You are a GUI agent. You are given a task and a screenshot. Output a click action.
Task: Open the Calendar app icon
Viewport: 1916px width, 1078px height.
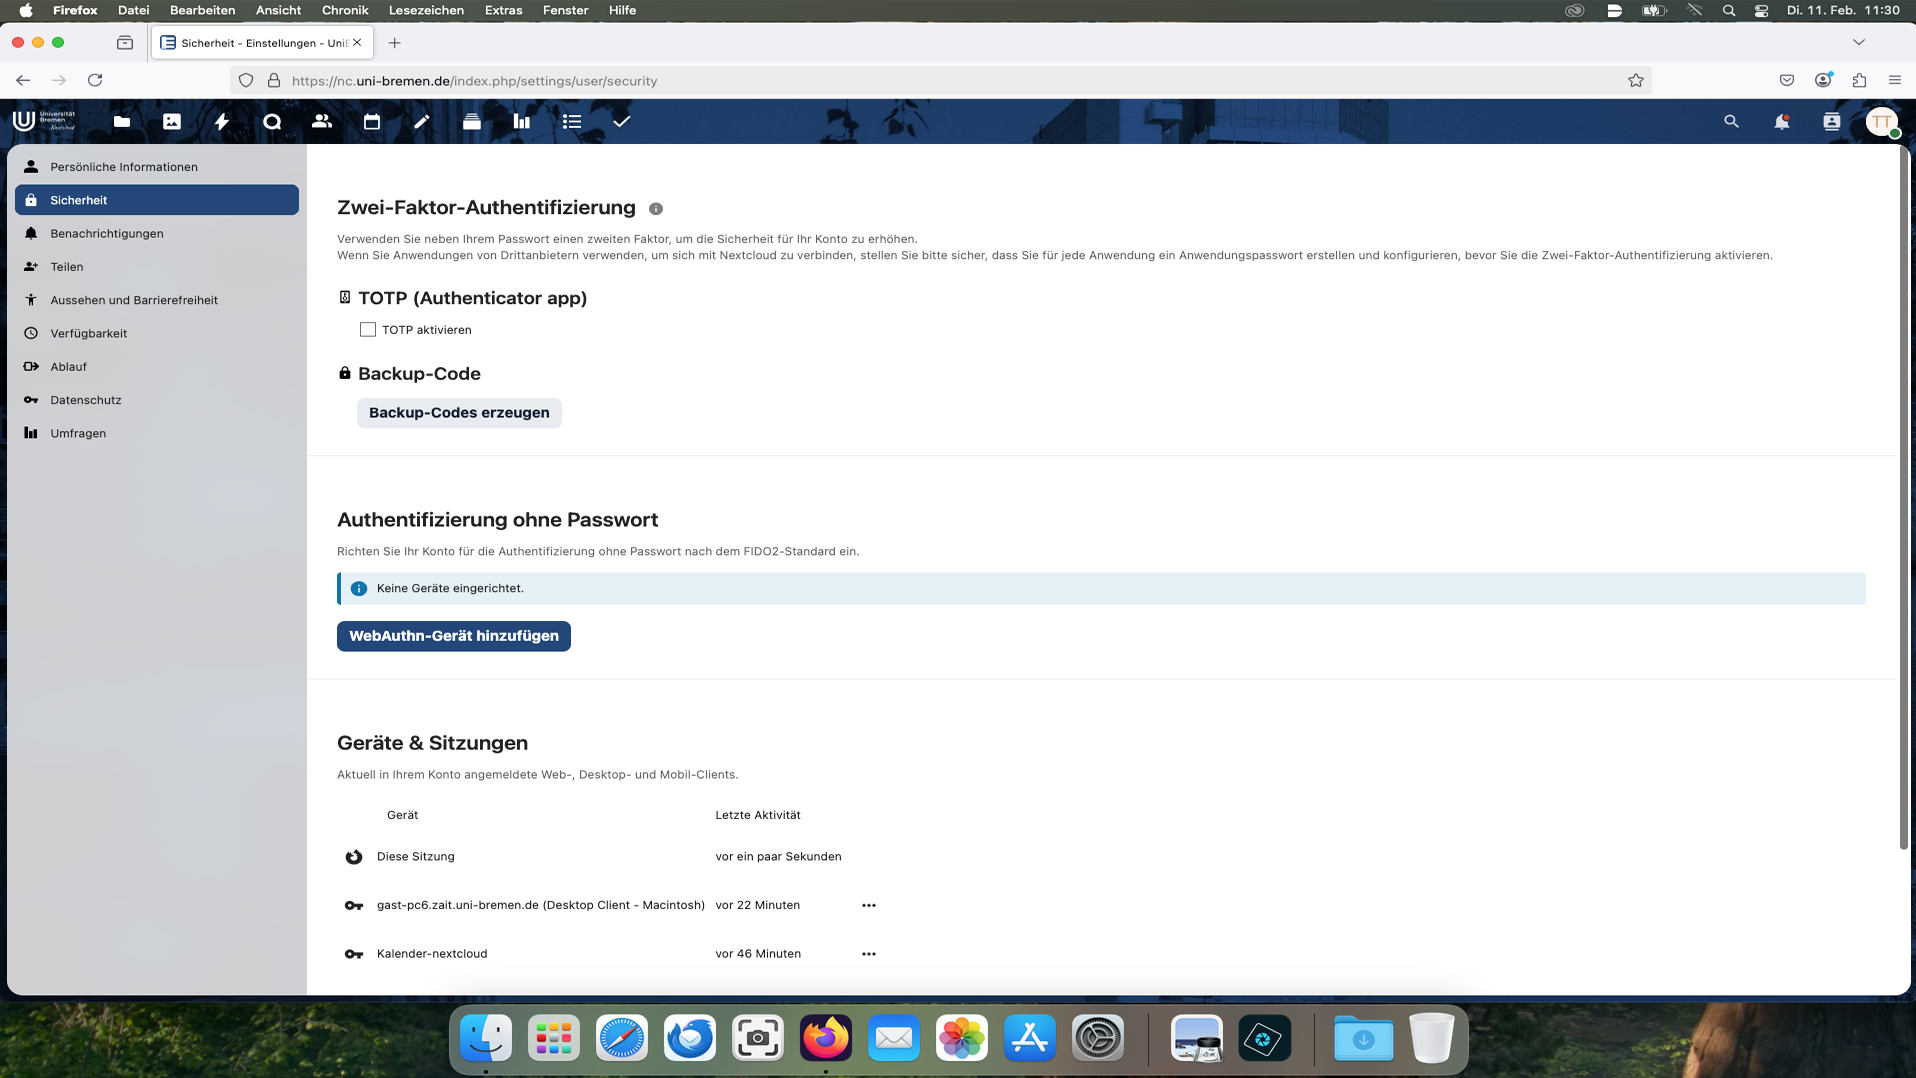[x=372, y=121]
